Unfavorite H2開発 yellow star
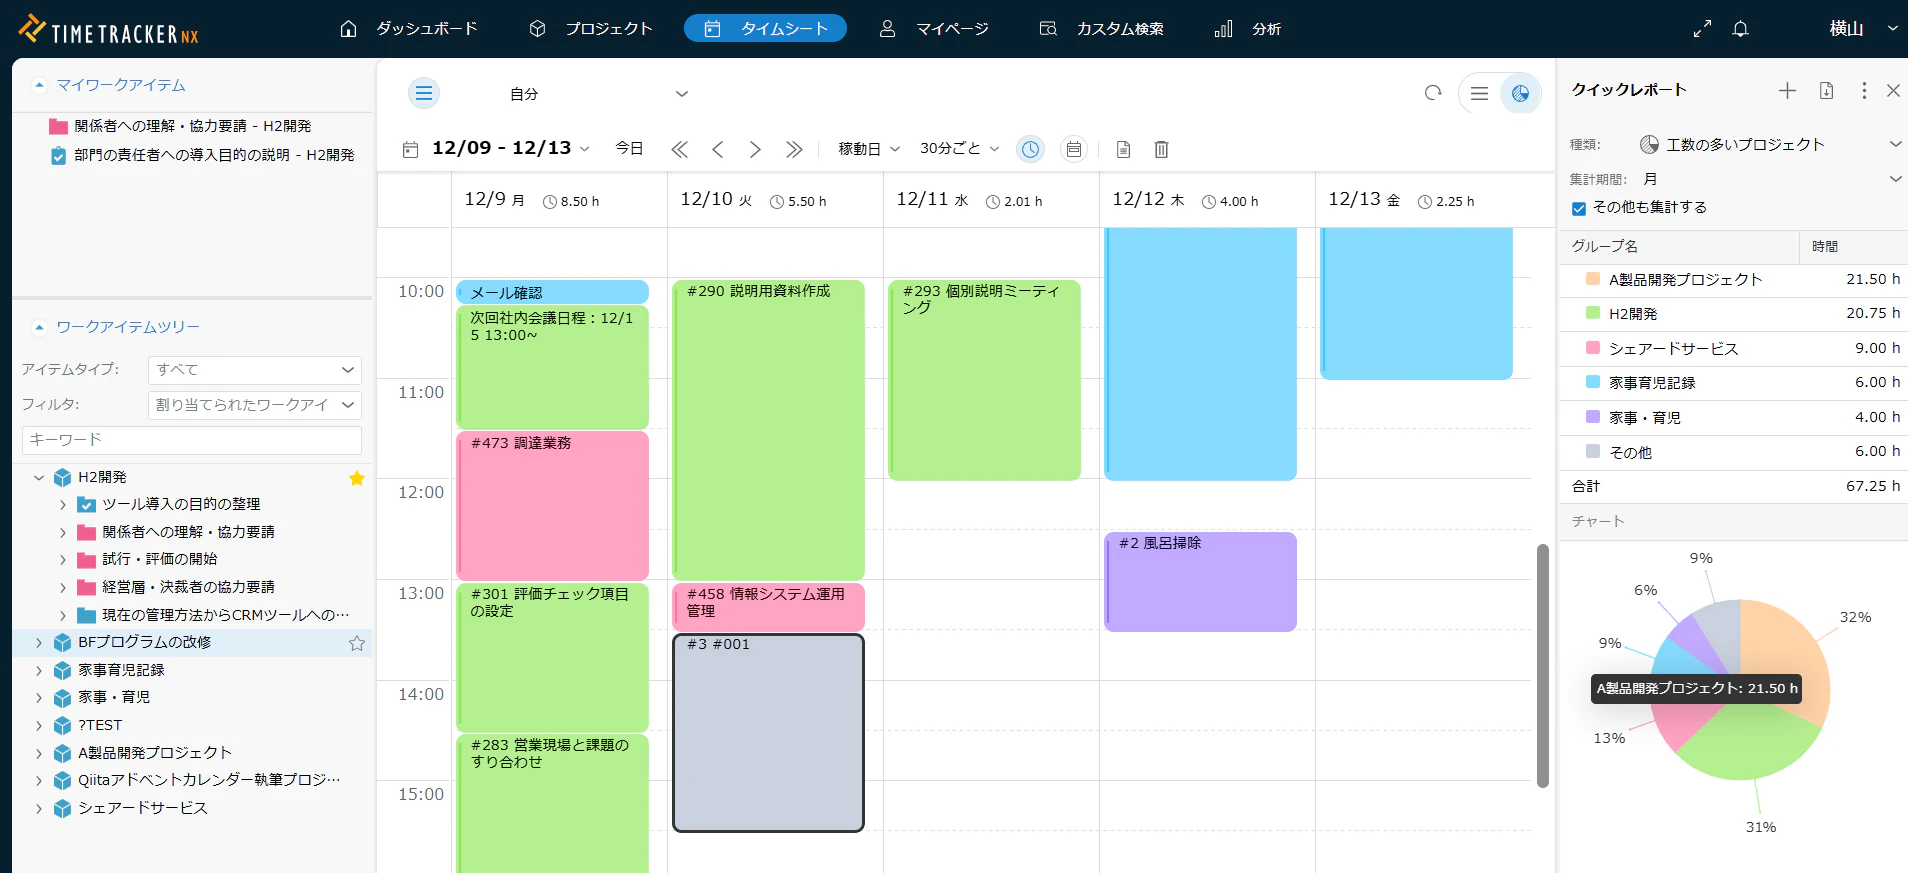 (356, 478)
